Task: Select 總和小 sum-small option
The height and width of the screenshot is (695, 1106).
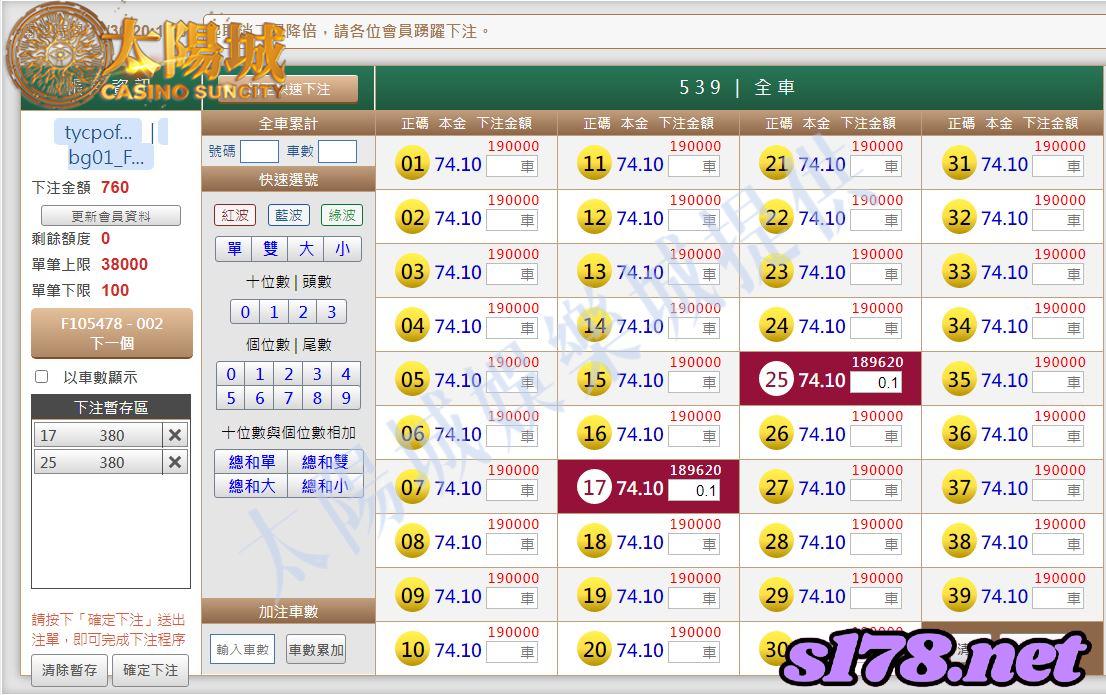Action: pyautogui.click(x=325, y=486)
